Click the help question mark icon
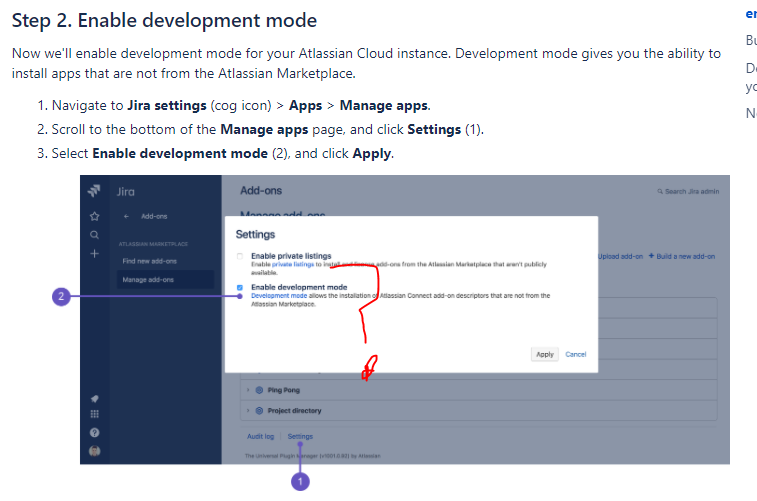This screenshot has height=501, width=757. (x=95, y=432)
